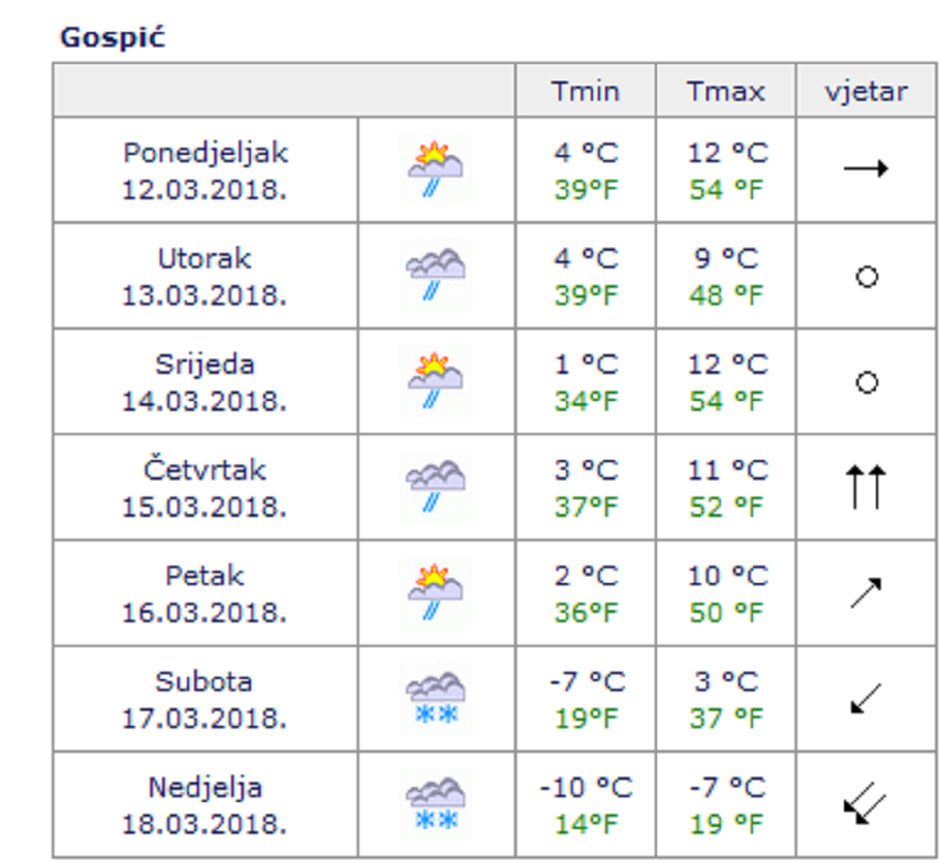The image size is (940, 861).
Task: Click Utorak's calm wind circle symbol
Action: (867, 276)
